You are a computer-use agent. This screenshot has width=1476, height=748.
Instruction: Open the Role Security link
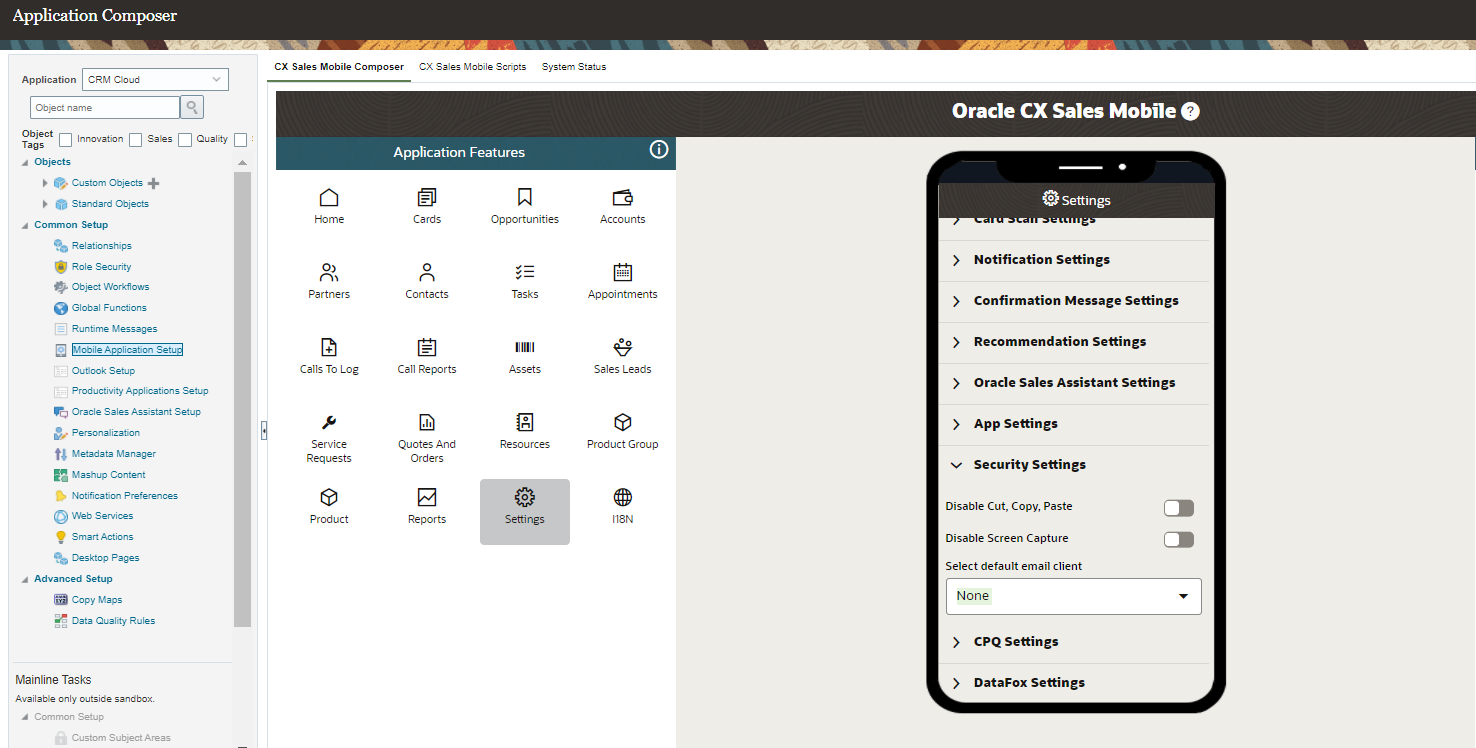102,267
